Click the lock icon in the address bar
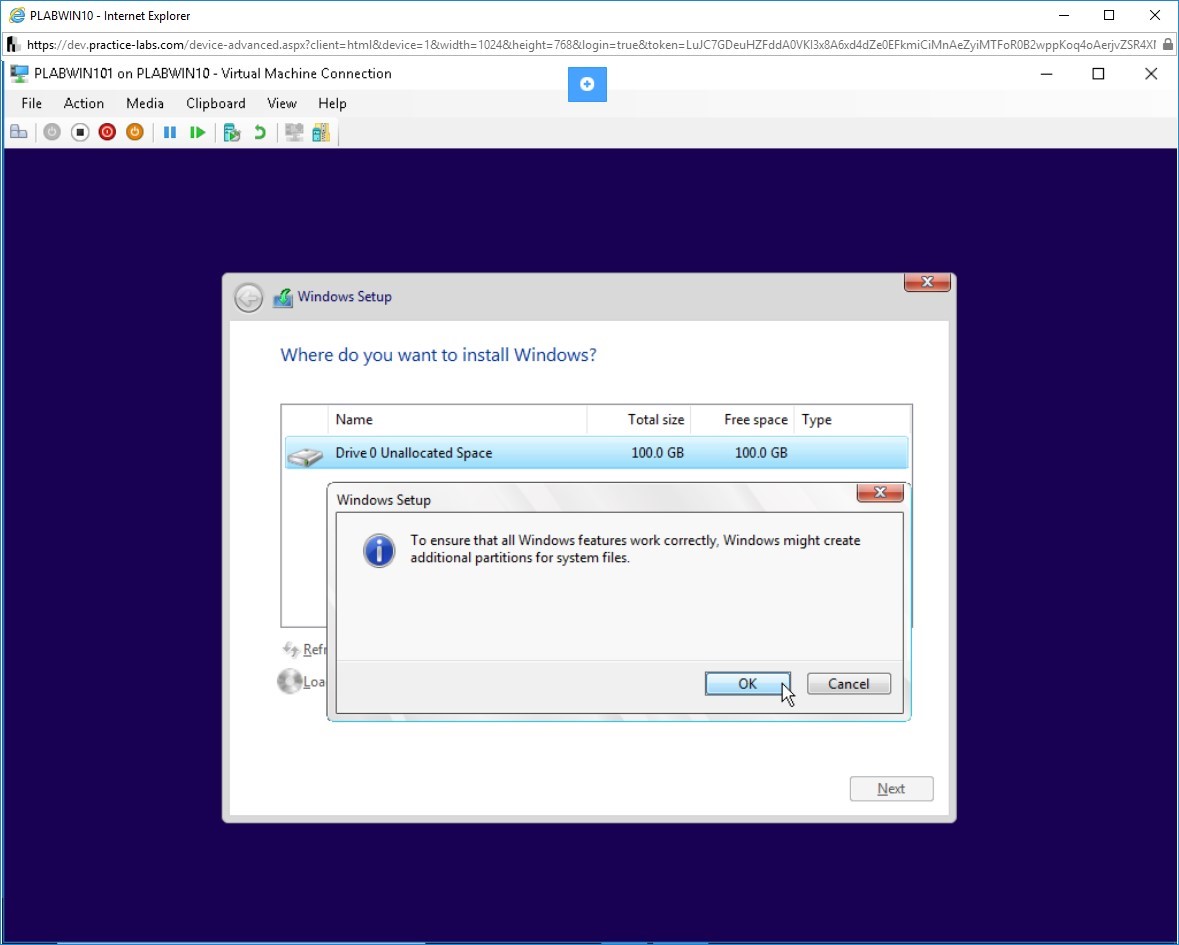Screen dimensions: 1179x945 [1168, 44]
